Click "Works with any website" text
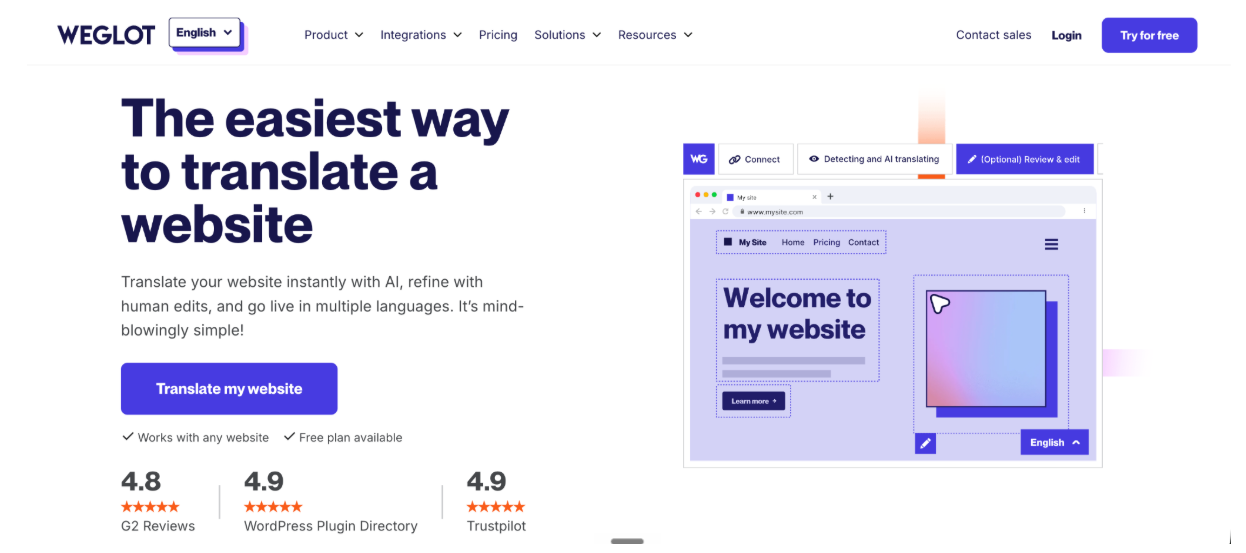 tap(203, 437)
